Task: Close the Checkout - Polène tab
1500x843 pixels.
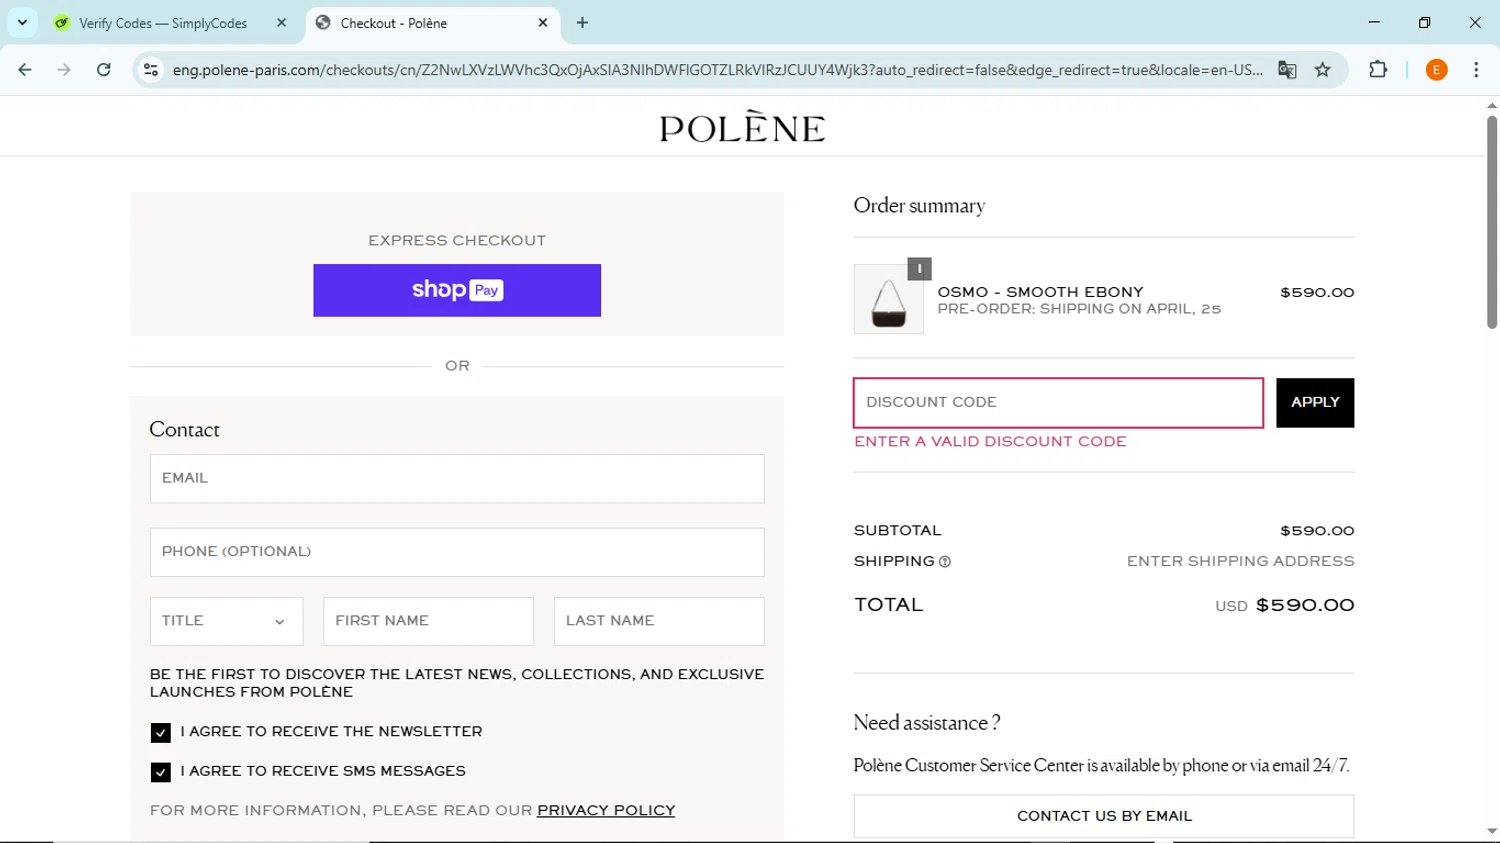Action: click(x=543, y=23)
